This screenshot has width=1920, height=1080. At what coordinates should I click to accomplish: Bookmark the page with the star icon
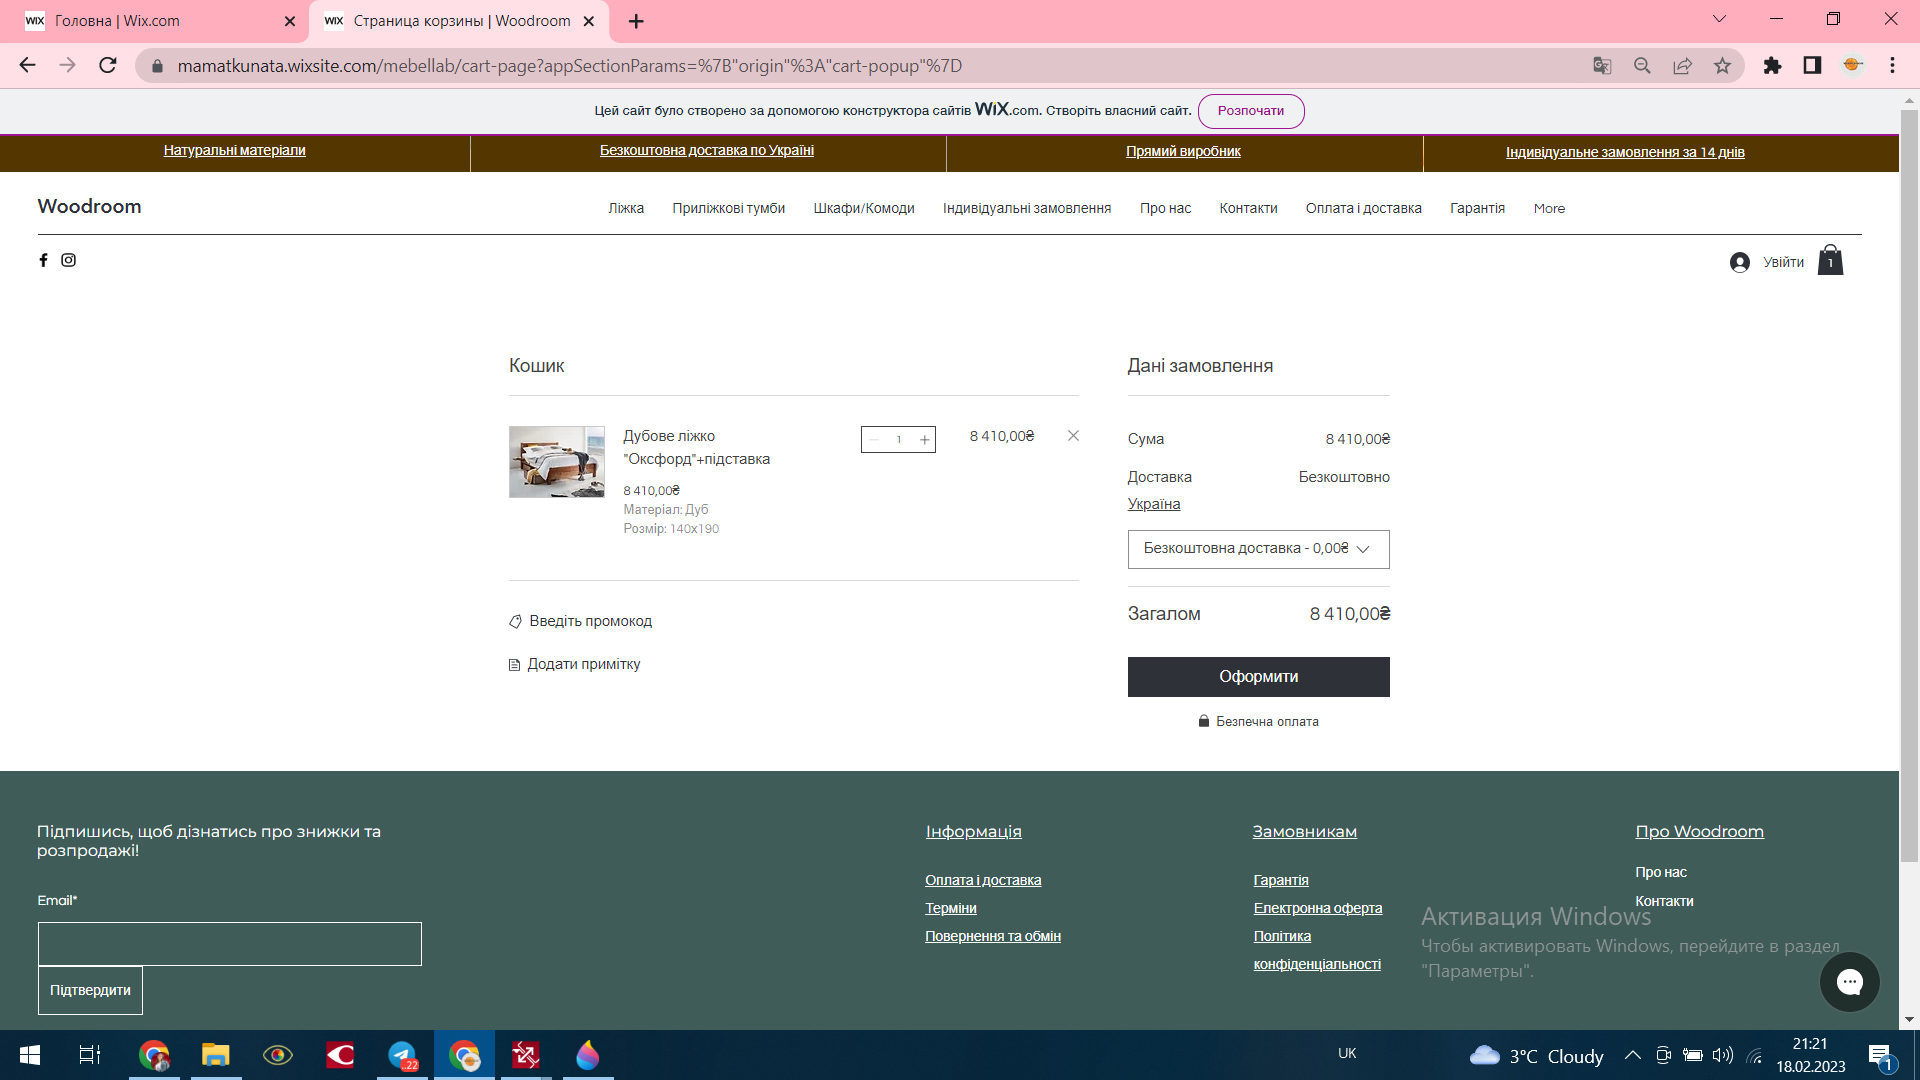(x=1722, y=66)
